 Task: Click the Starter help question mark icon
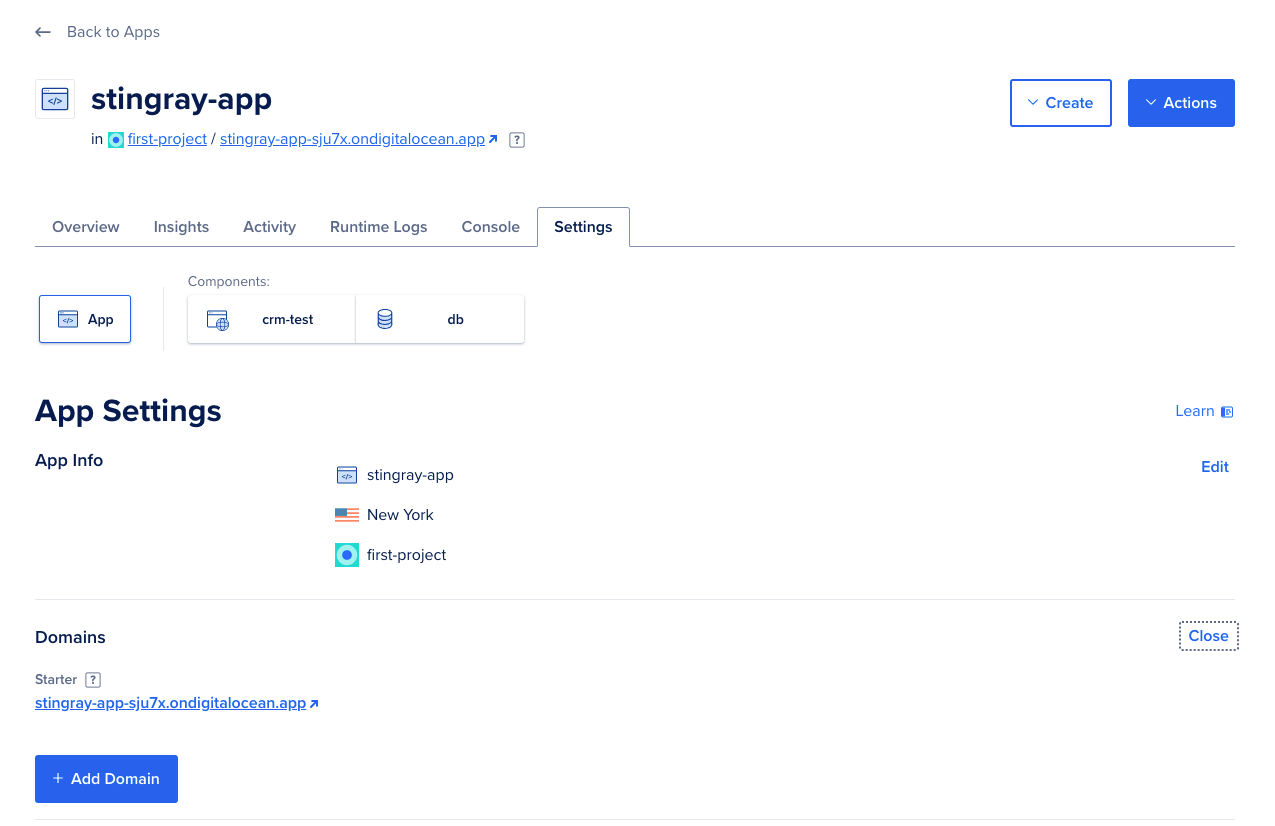[x=93, y=680]
